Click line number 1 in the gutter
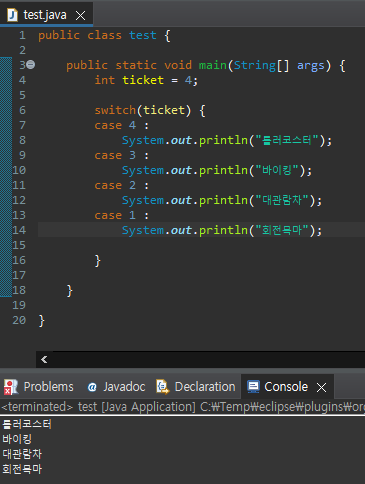 pos(22,35)
